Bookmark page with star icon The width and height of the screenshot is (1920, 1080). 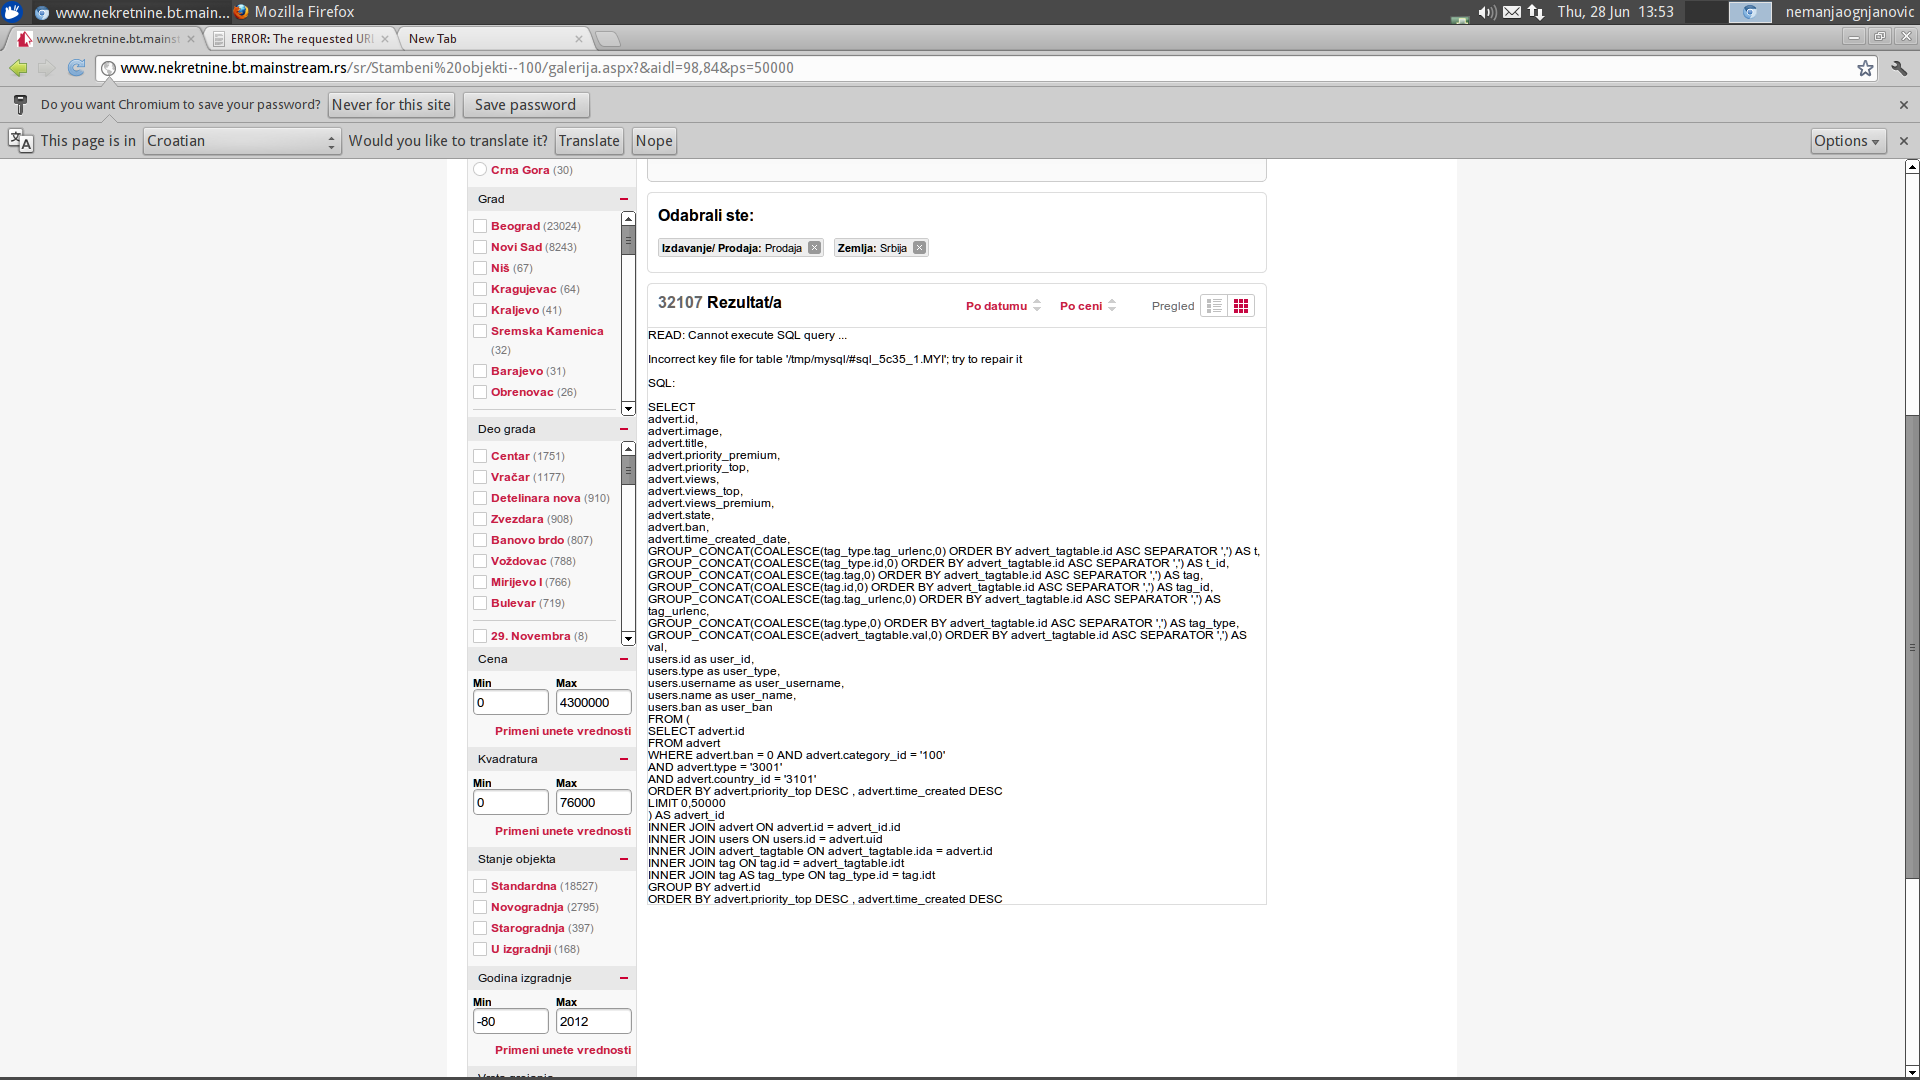(1865, 68)
